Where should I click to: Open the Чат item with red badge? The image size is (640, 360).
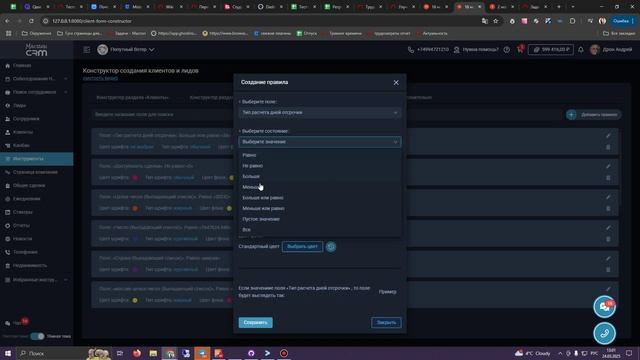click(16, 322)
